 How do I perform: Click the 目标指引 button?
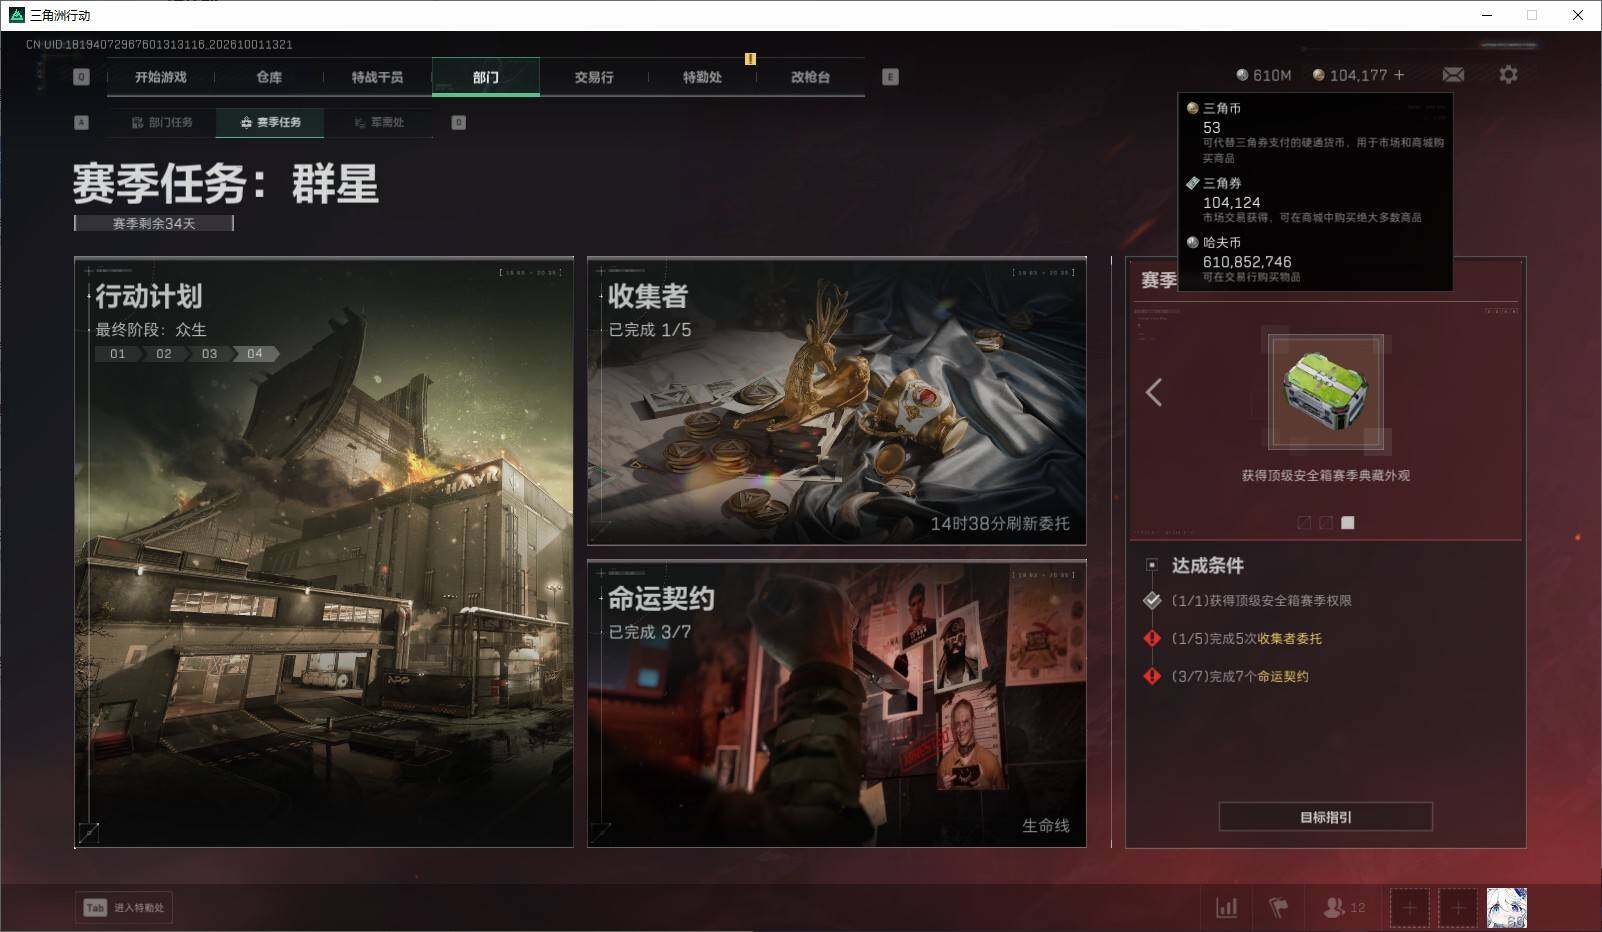tap(1326, 817)
